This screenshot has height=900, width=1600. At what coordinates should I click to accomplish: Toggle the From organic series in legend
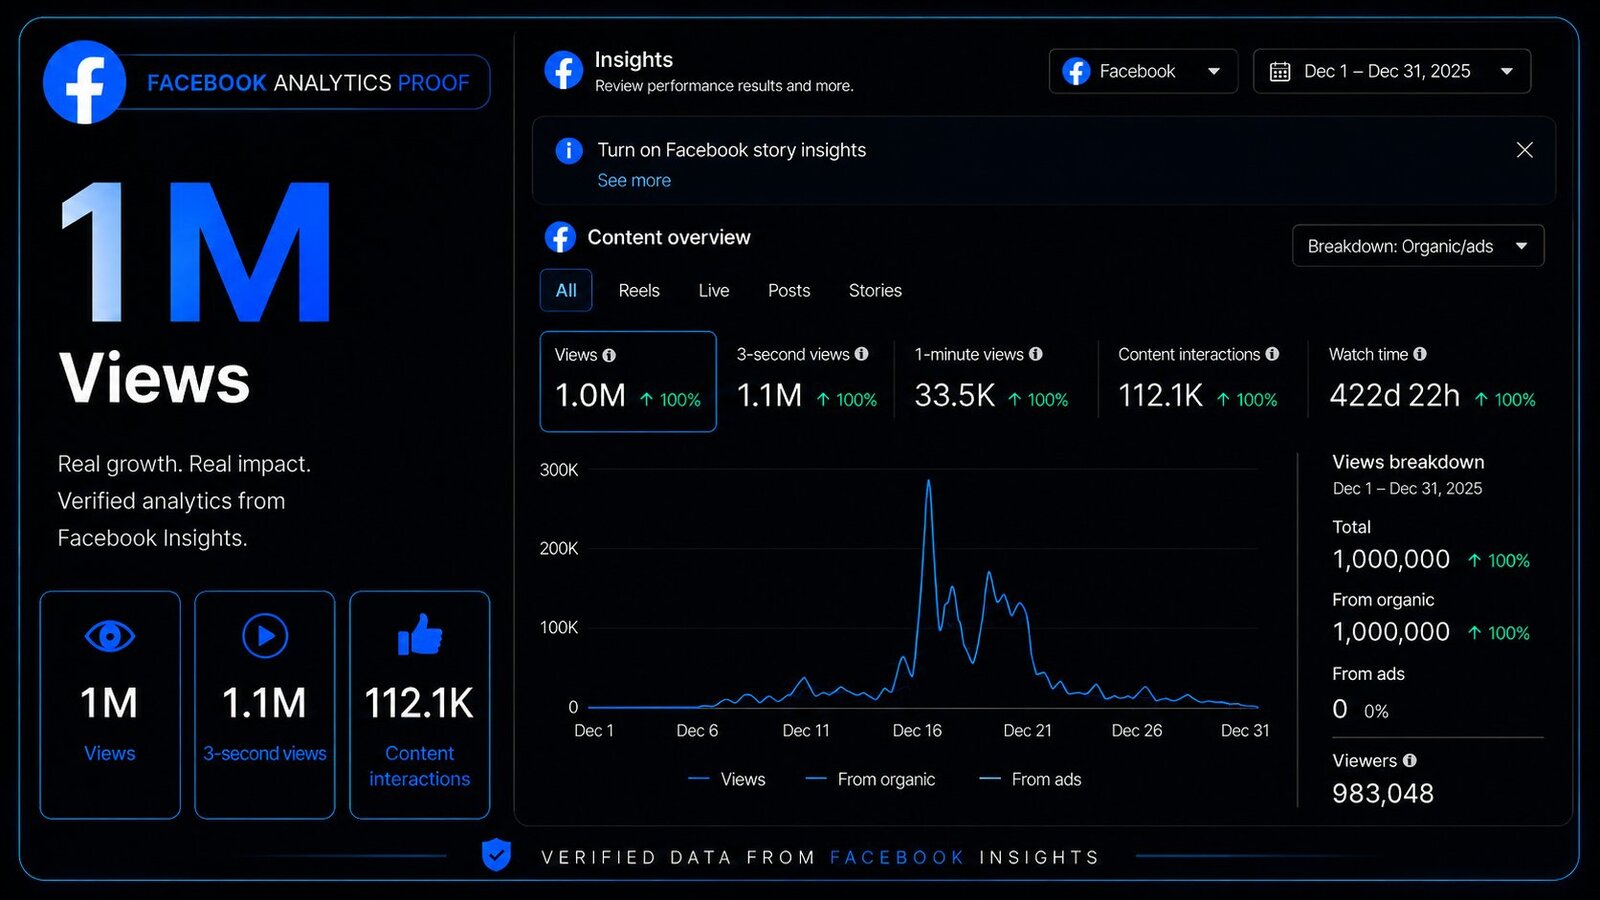[x=871, y=779]
